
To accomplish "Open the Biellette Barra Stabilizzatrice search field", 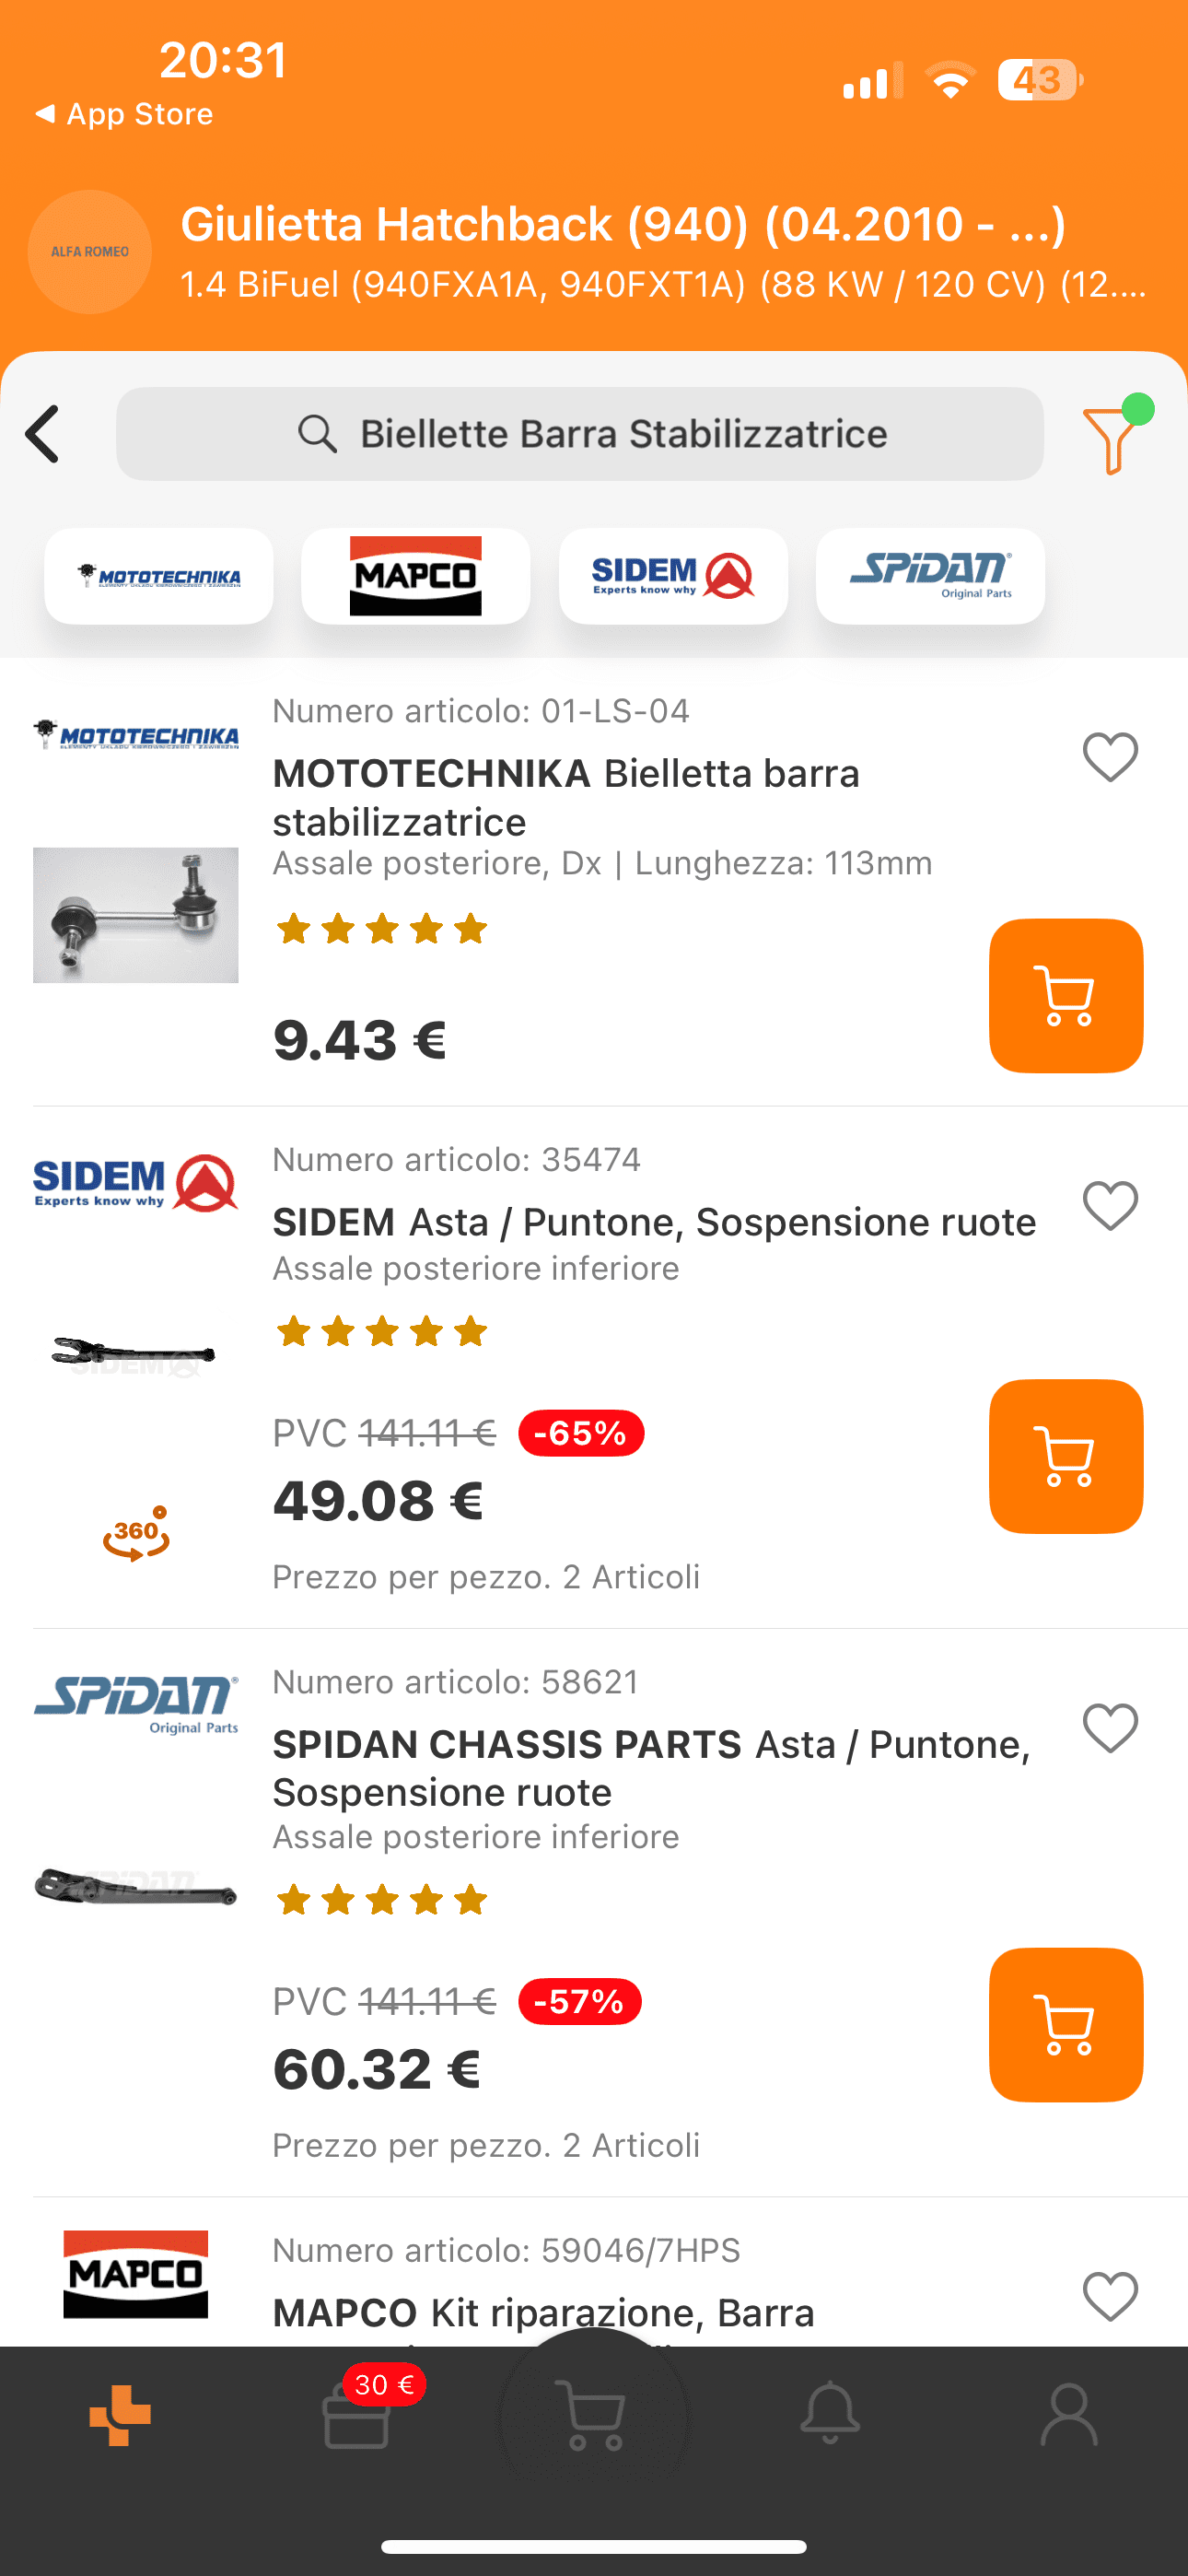I will point(580,434).
